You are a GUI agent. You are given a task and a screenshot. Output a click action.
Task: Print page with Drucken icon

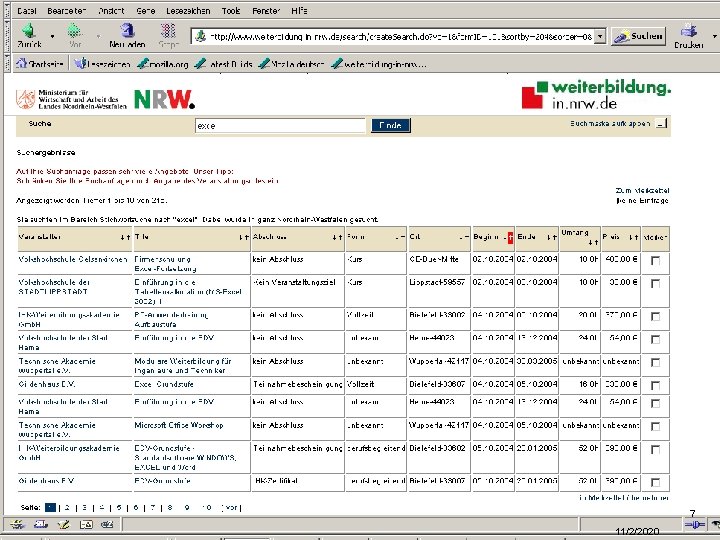(x=688, y=31)
